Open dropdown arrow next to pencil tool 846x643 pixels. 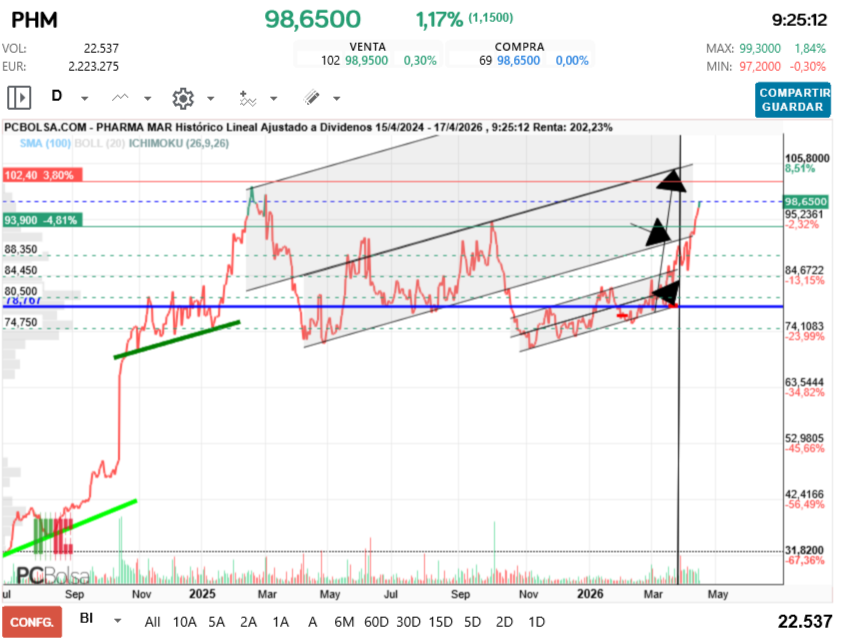point(337,99)
